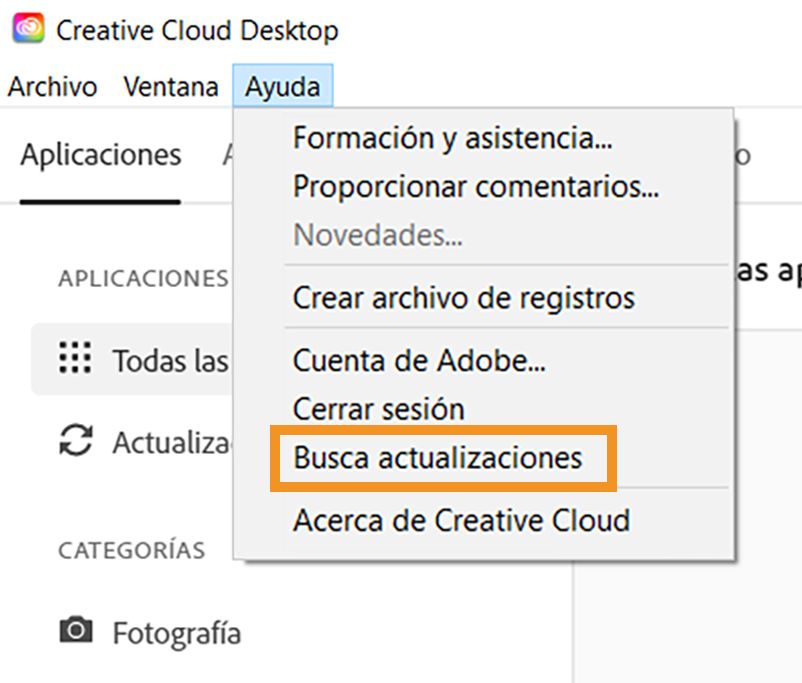Click Acerca de Creative Cloud

click(x=460, y=520)
